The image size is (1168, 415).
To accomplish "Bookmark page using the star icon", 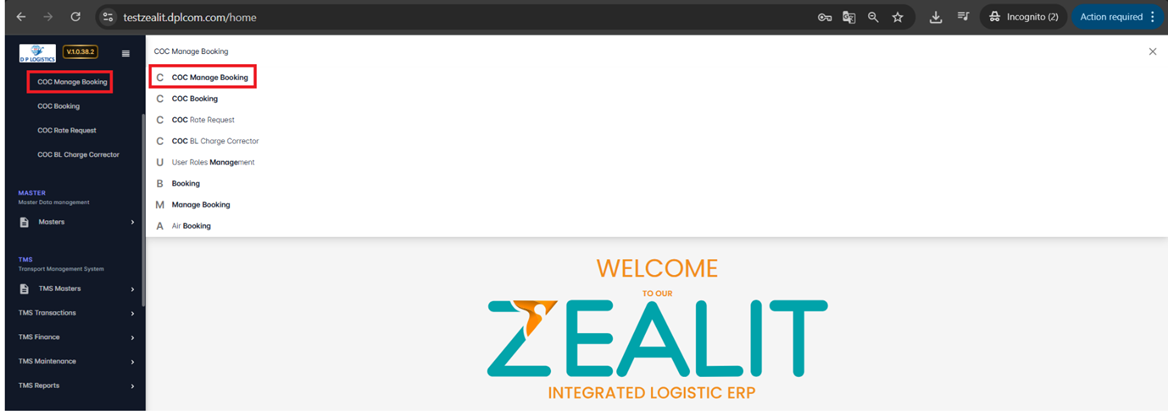I will click(x=898, y=16).
